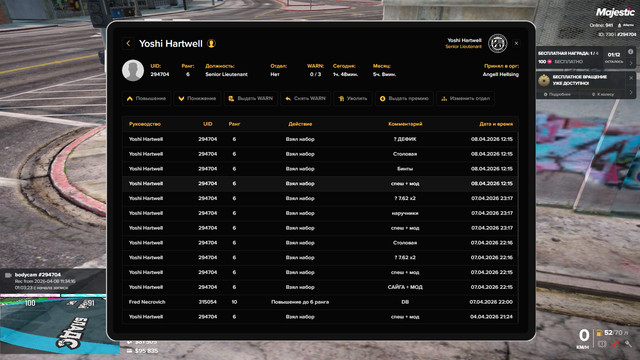Click UID 315054 in the log table
Screen dimensions: 640x360
208,302
